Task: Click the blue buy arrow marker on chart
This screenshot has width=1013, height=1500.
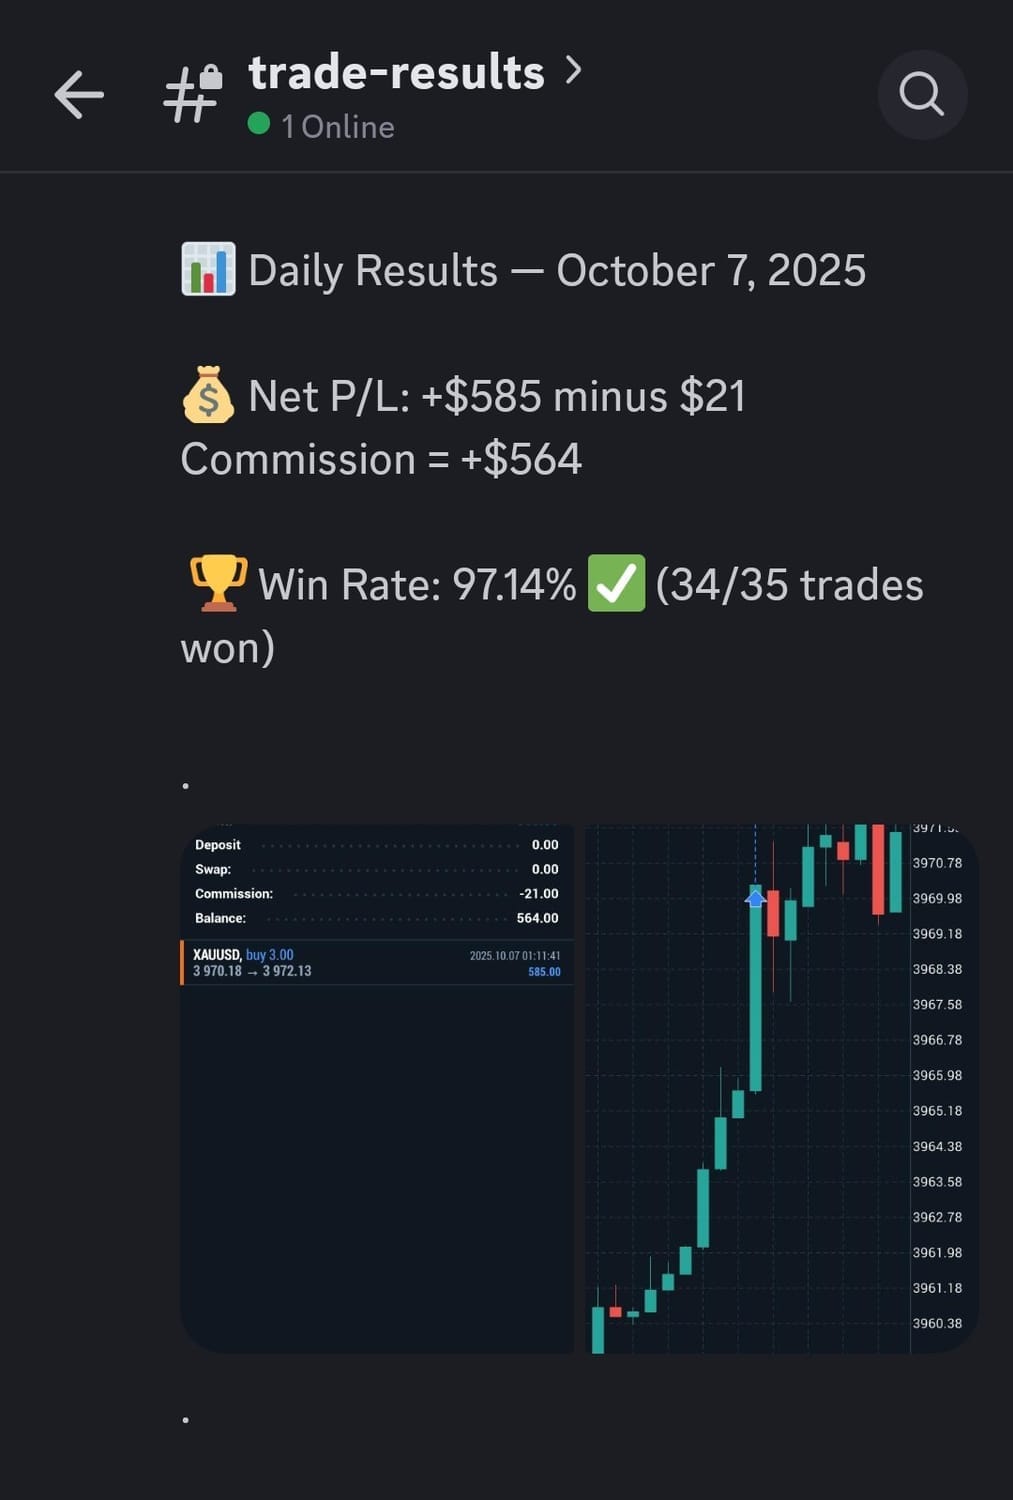Action: (756, 897)
